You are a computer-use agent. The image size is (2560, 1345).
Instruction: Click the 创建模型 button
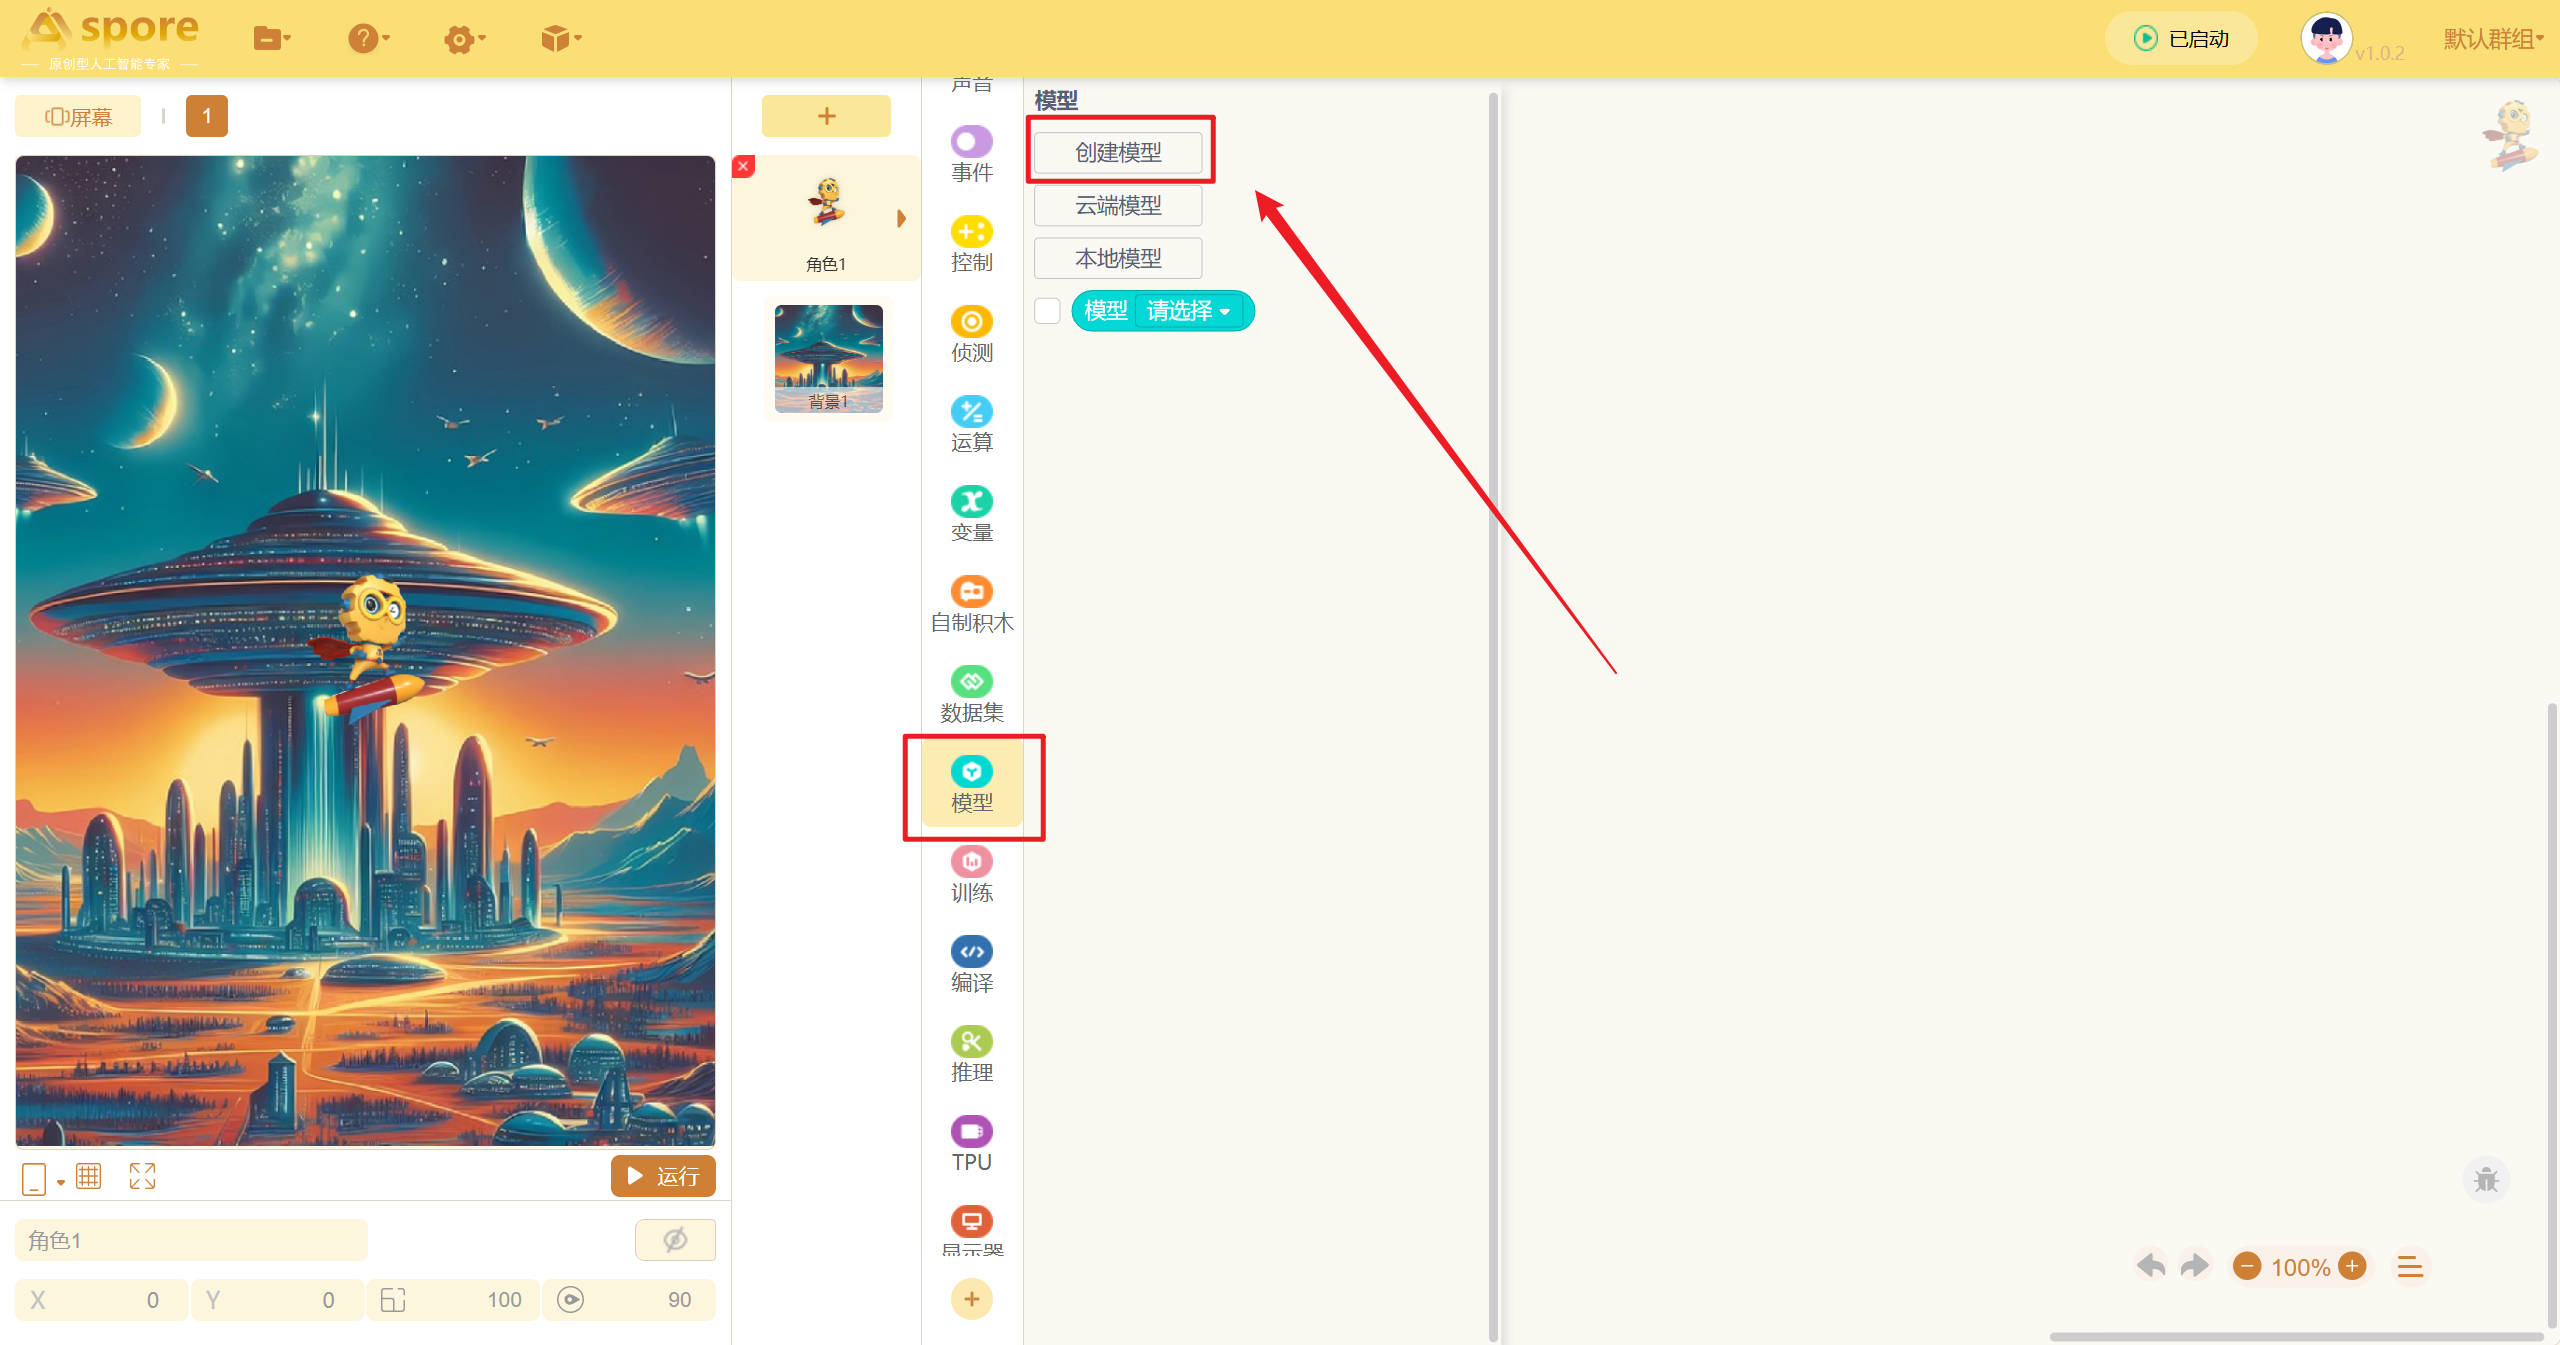point(1118,152)
